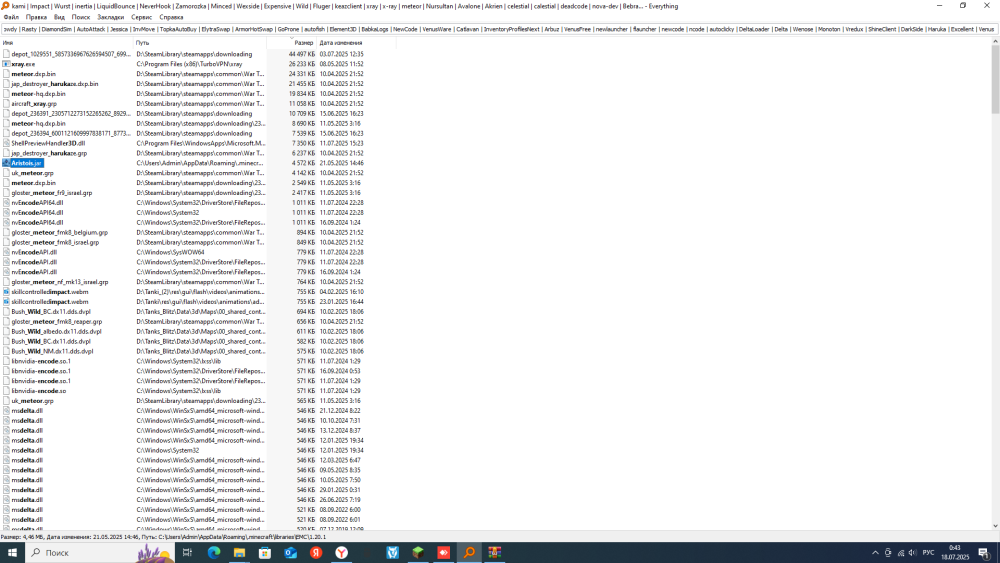Open WinRAR from the taskbar
The height and width of the screenshot is (563, 1000).
494,553
